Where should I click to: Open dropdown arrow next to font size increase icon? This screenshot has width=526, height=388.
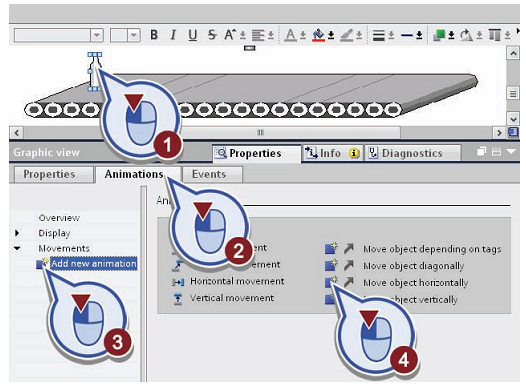pos(243,35)
